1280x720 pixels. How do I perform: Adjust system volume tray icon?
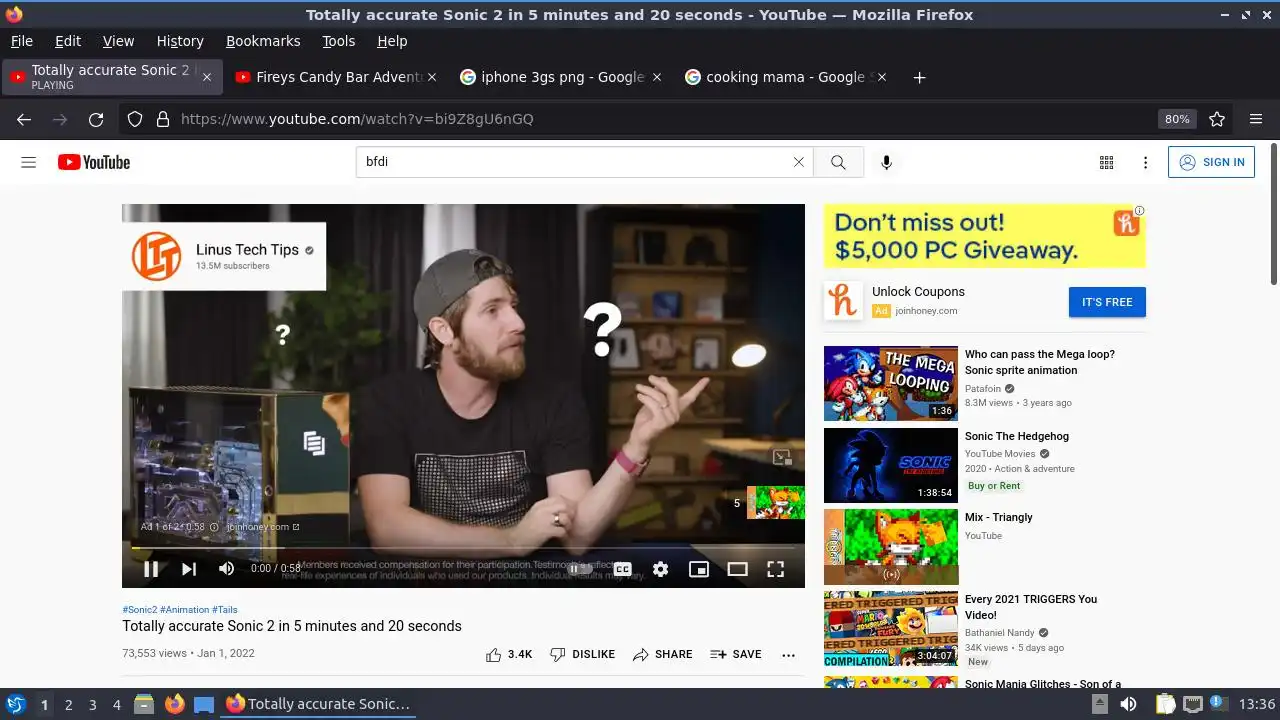(1128, 704)
